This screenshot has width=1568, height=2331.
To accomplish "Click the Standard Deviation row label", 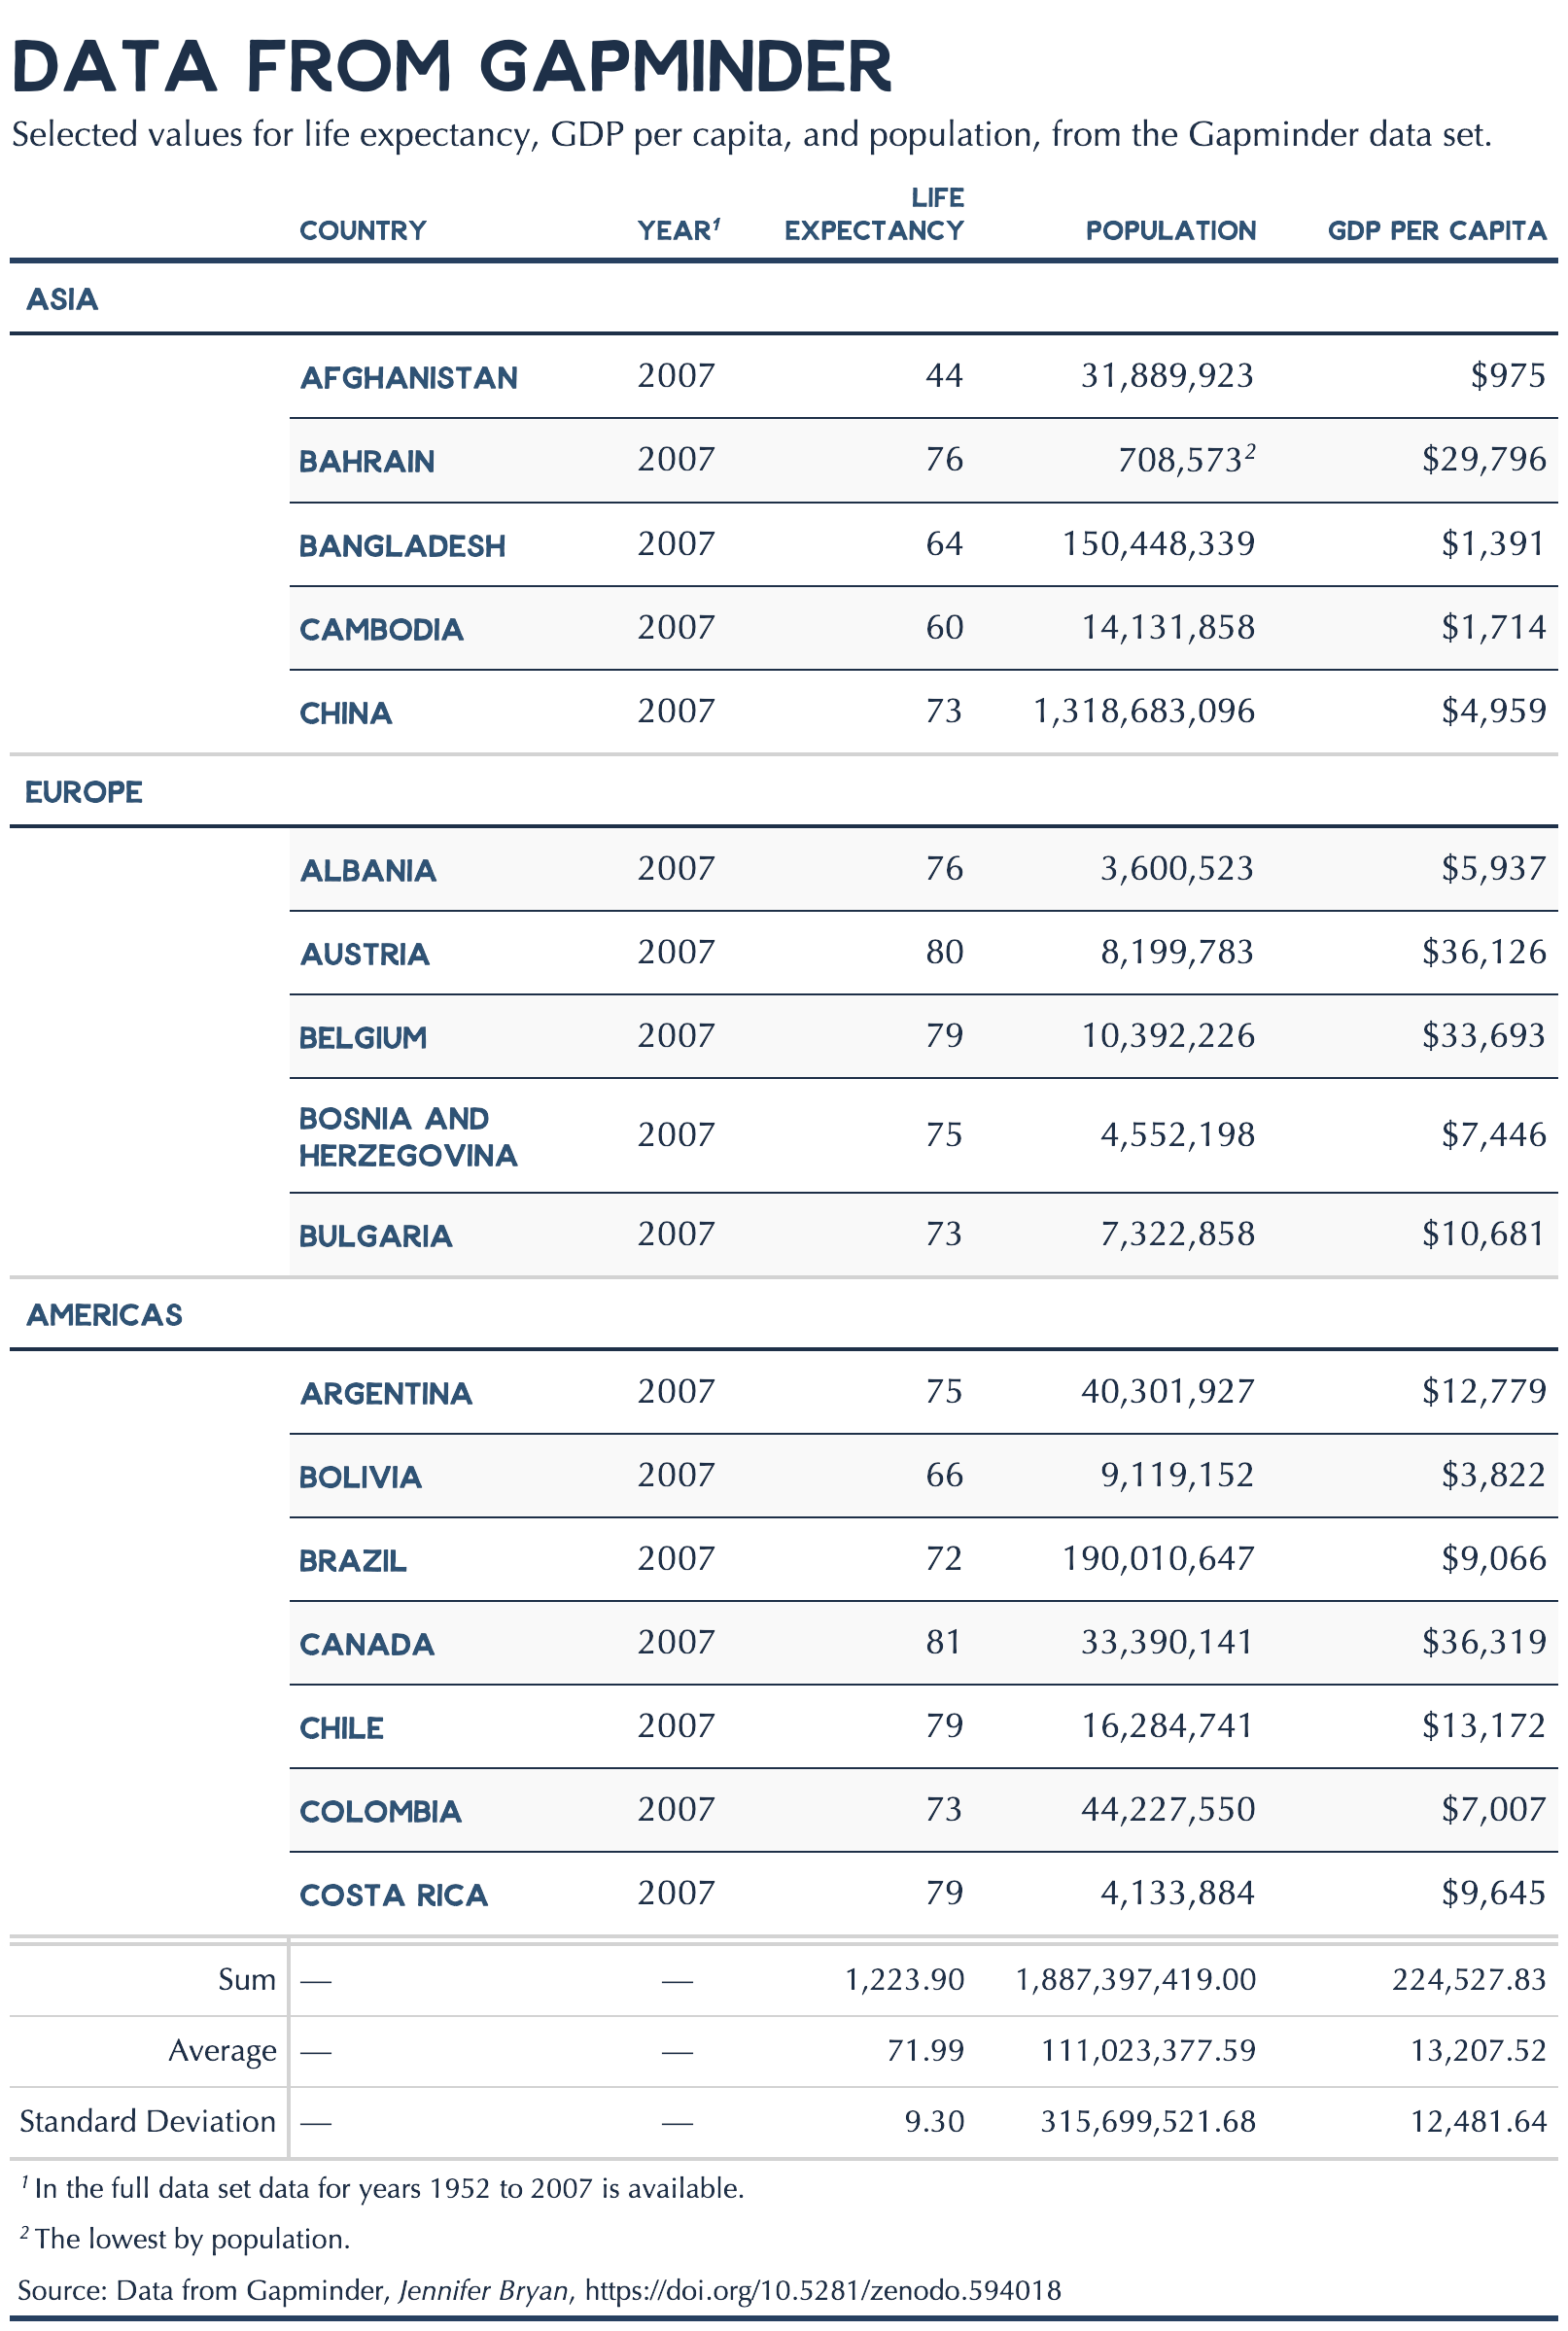I will click(x=147, y=2122).
